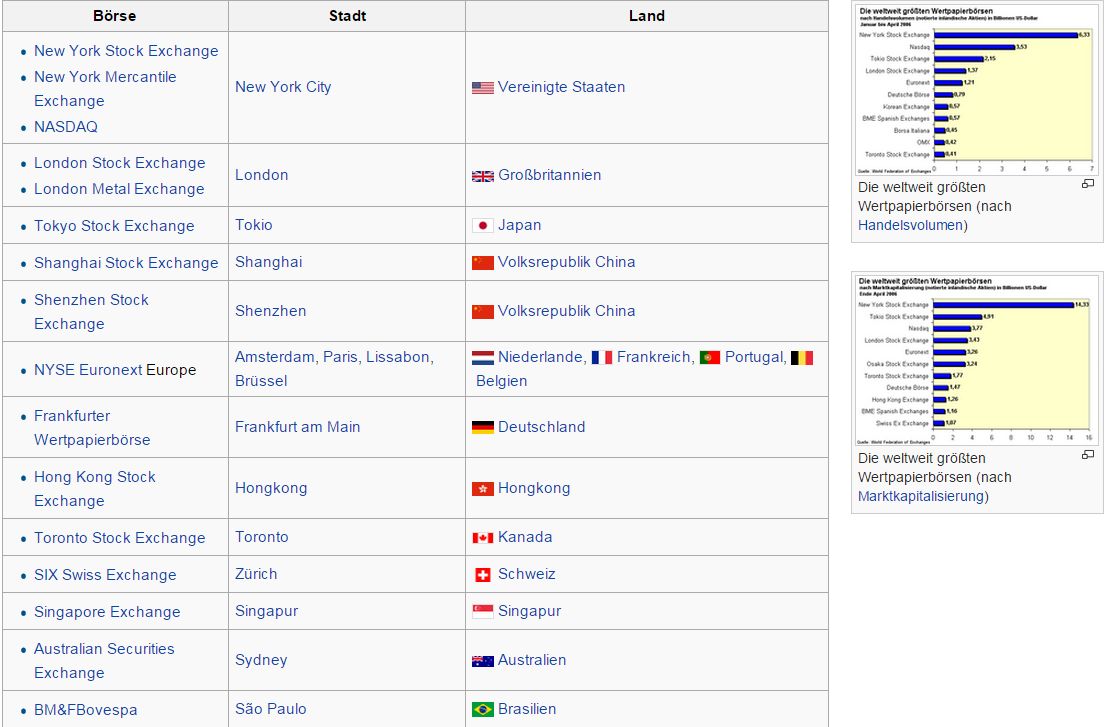This screenshot has width=1107, height=727.
Task: Follow the Marktkapitalisierung caption link
Action: pos(921,496)
